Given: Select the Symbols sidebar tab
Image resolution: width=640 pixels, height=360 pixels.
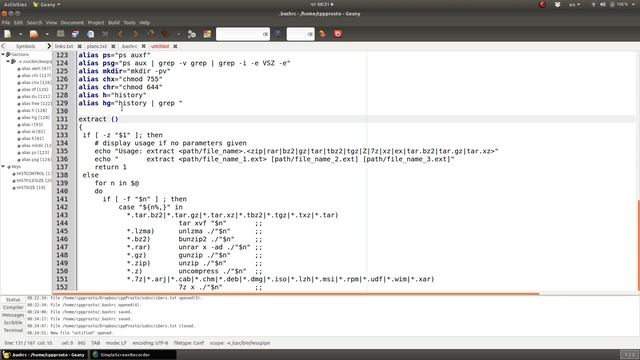Looking at the screenshot, I should coord(26,47).
